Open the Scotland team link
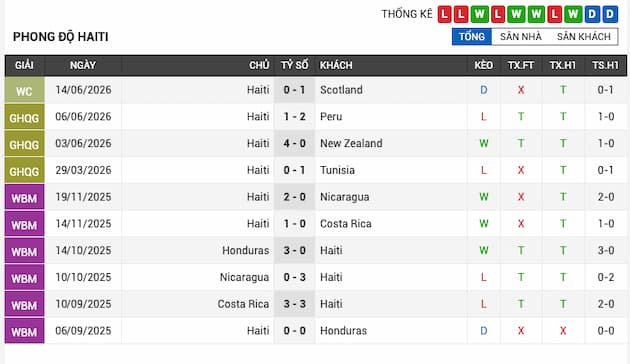Viewport: 630px width, 364px height. (341, 90)
